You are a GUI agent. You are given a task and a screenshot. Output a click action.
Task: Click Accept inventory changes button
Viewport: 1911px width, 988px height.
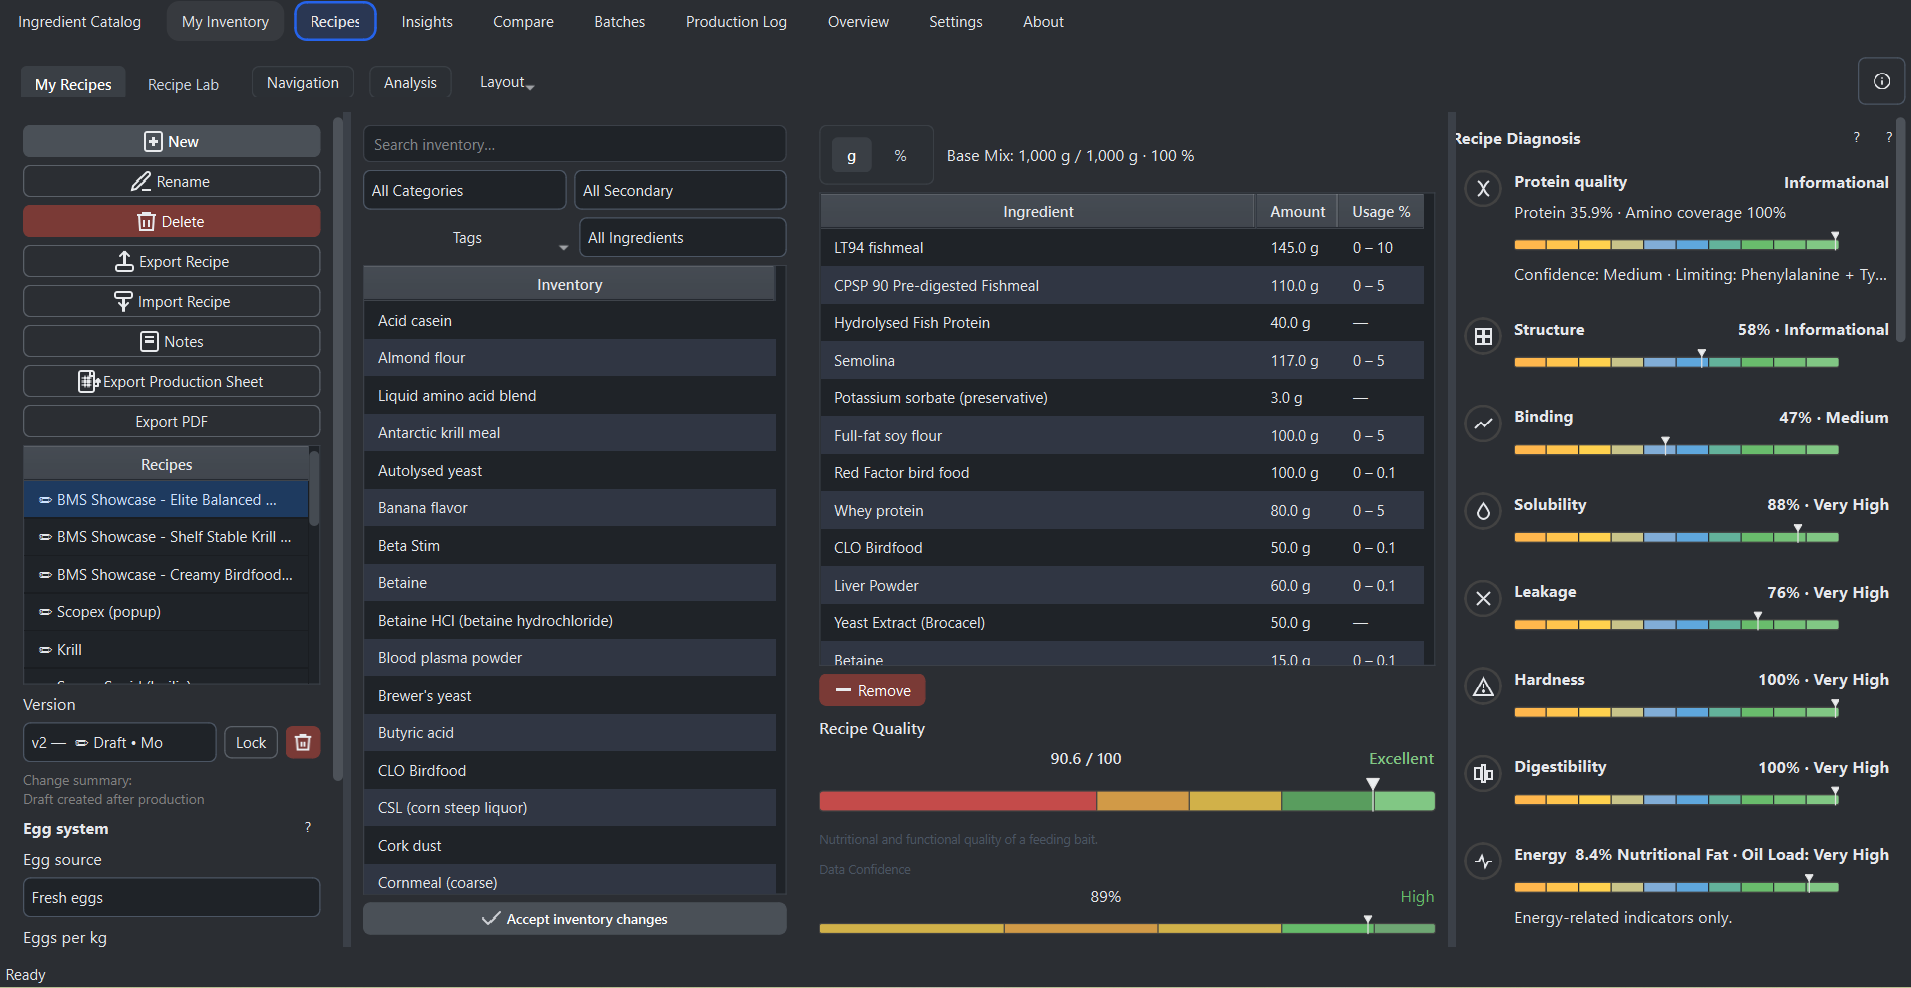tap(574, 919)
